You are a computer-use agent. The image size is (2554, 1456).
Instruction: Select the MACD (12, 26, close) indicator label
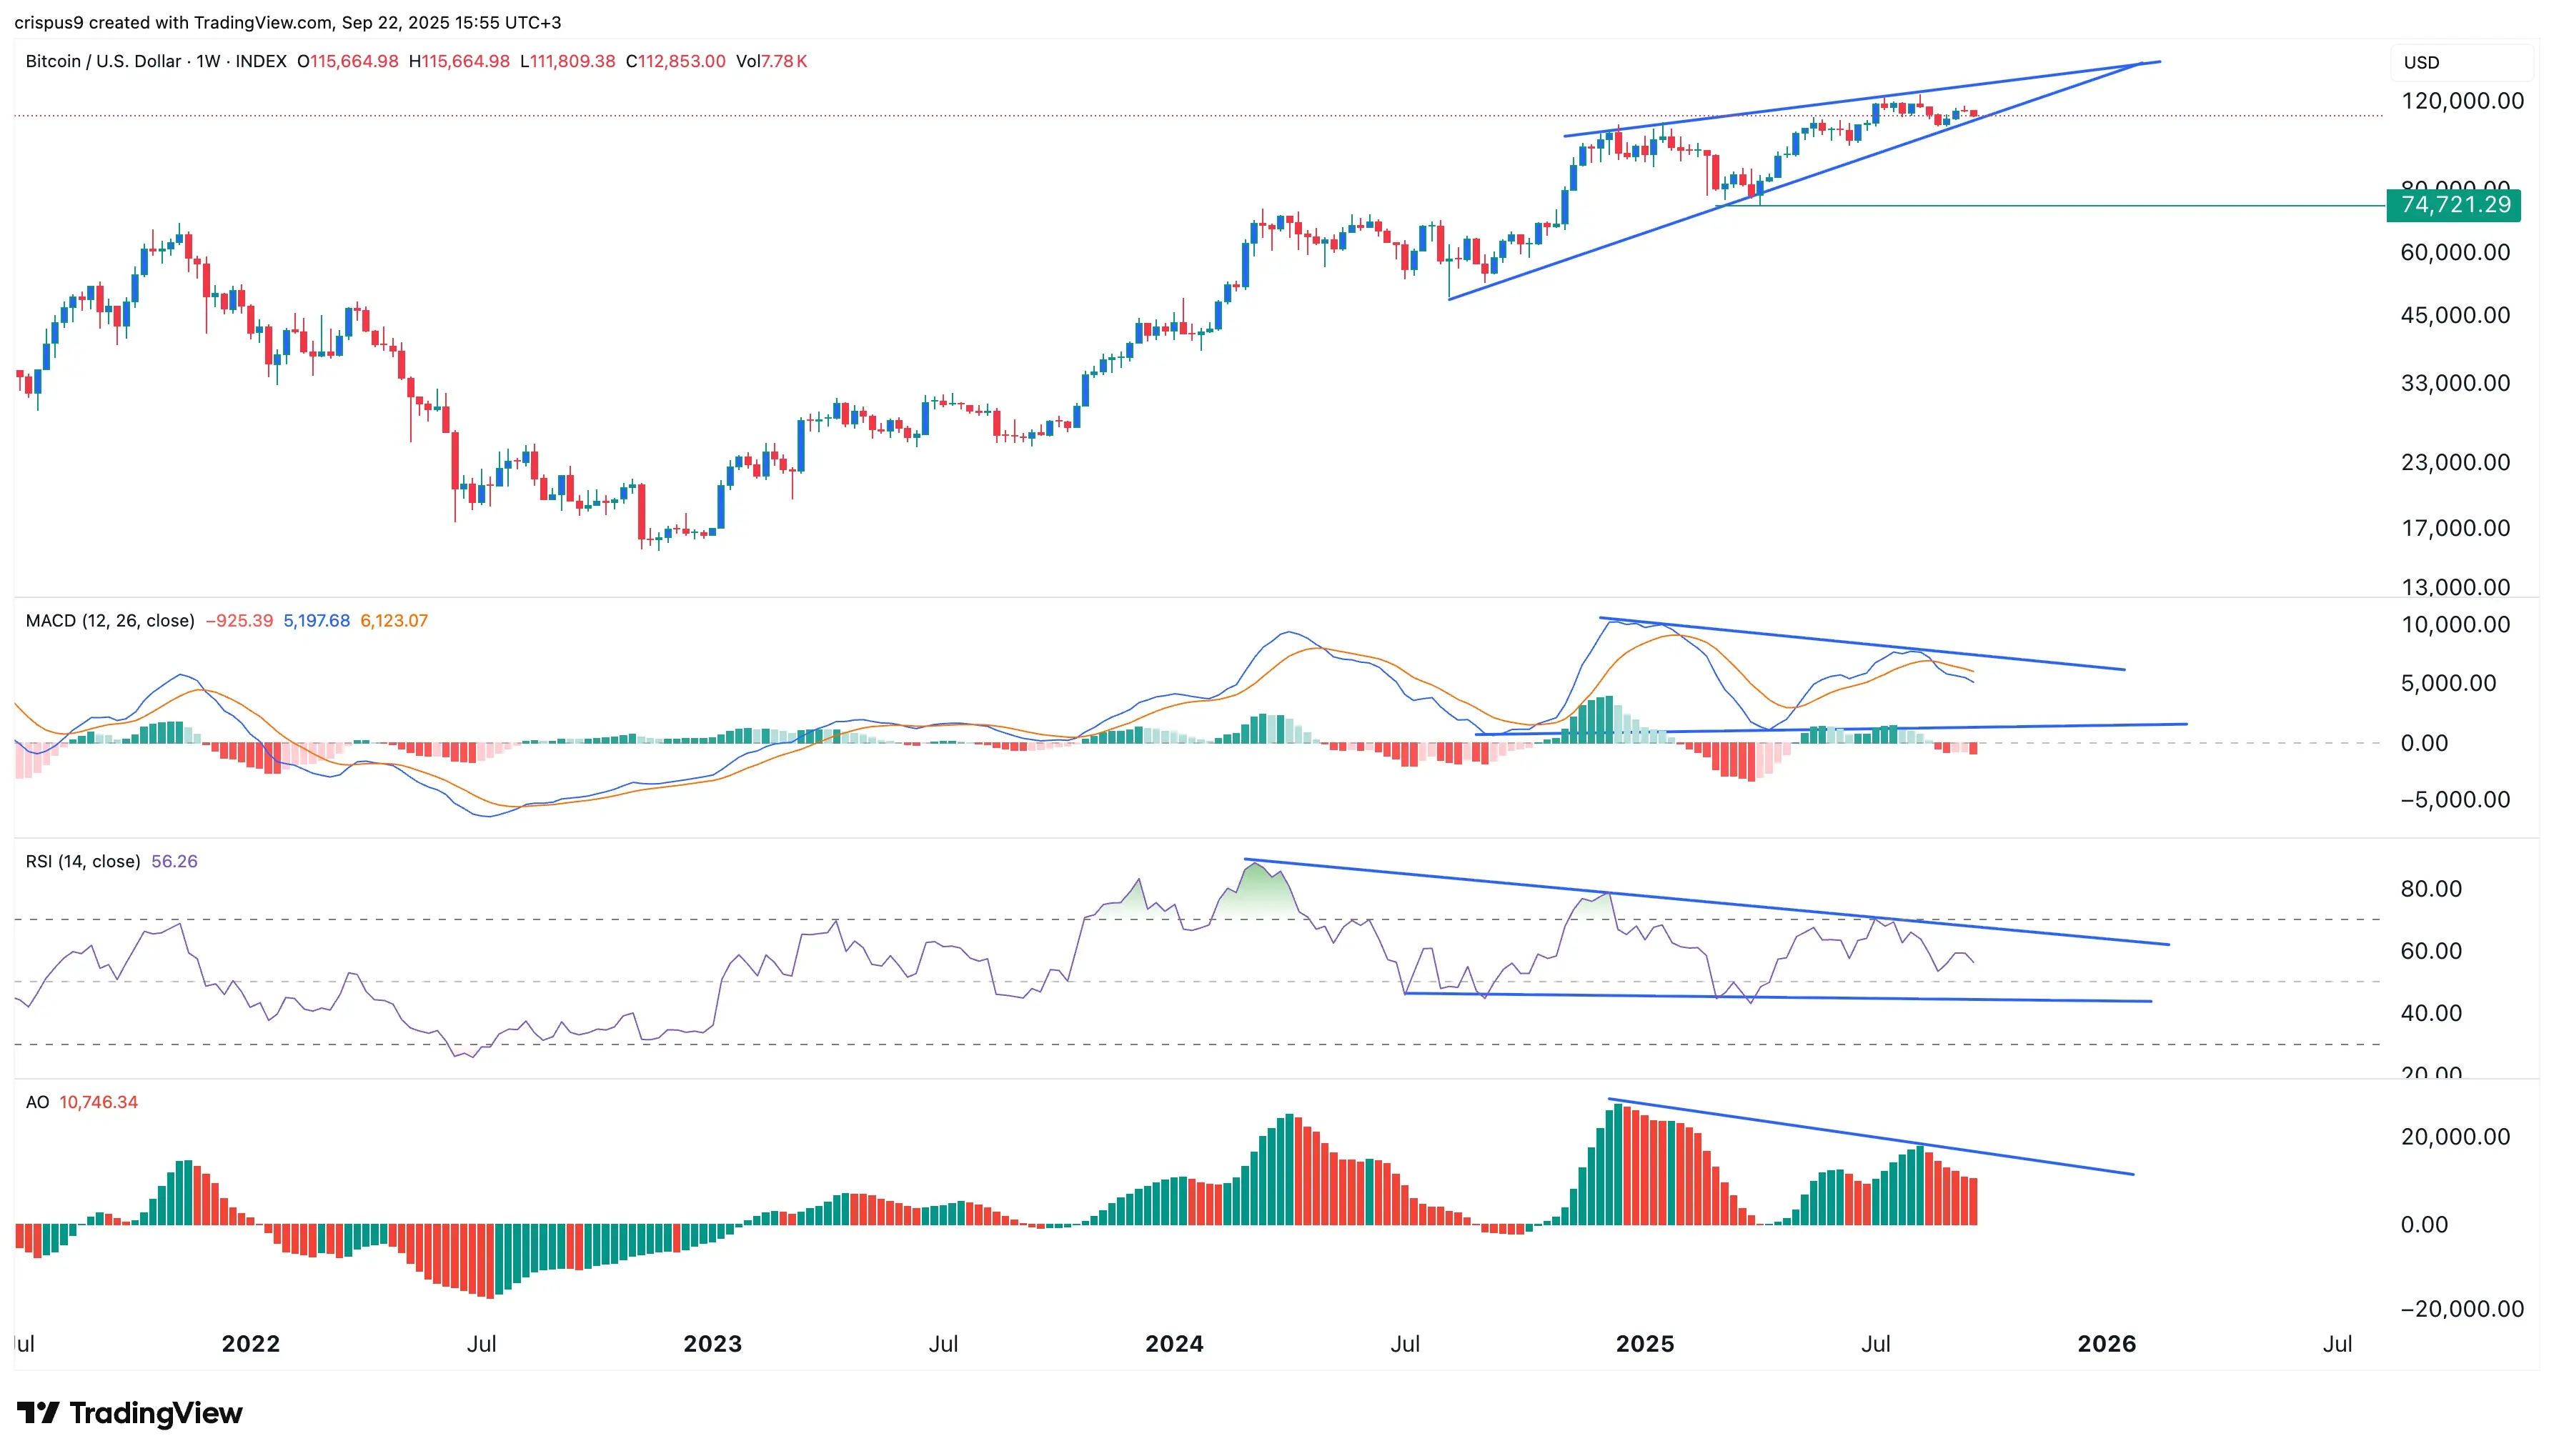tap(110, 621)
